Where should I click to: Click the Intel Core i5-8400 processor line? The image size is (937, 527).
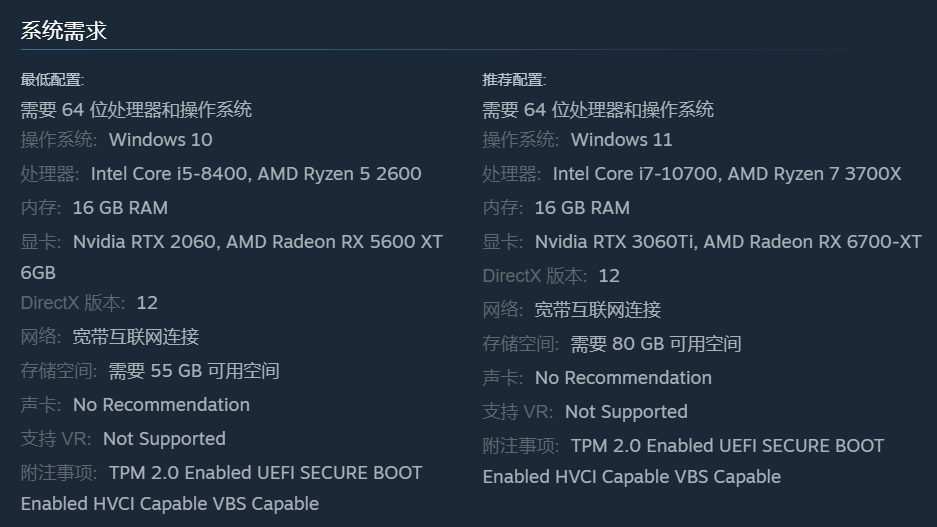pos(255,174)
